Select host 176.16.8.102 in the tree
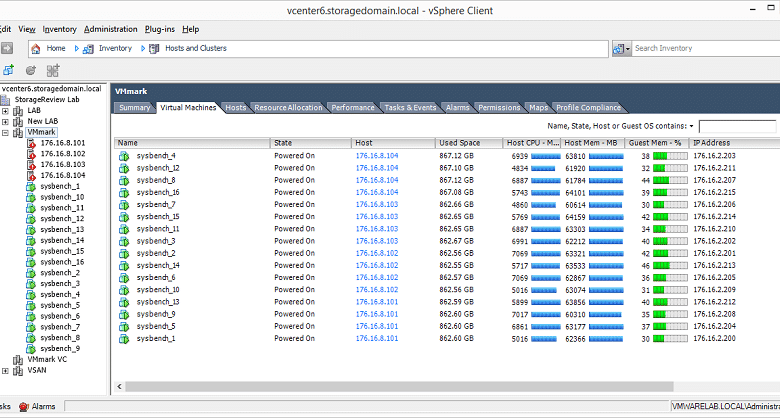The height and width of the screenshot is (418, 780). 63,154
